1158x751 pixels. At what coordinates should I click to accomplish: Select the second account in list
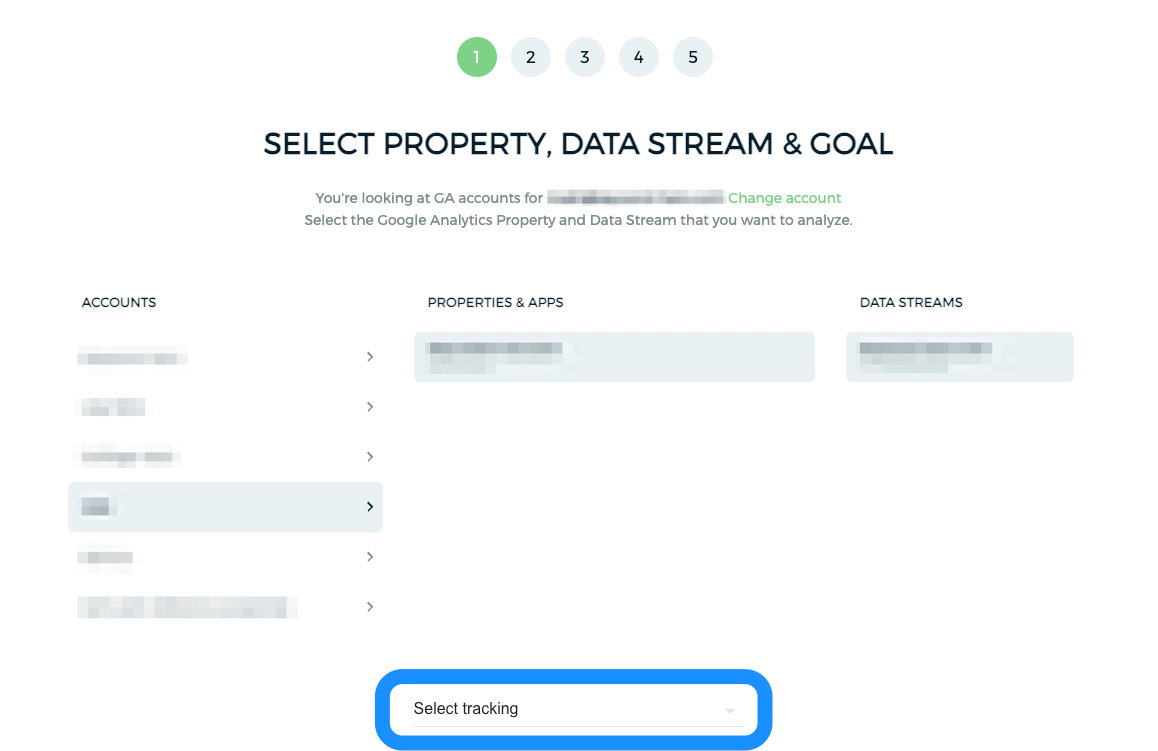[225, 407]
